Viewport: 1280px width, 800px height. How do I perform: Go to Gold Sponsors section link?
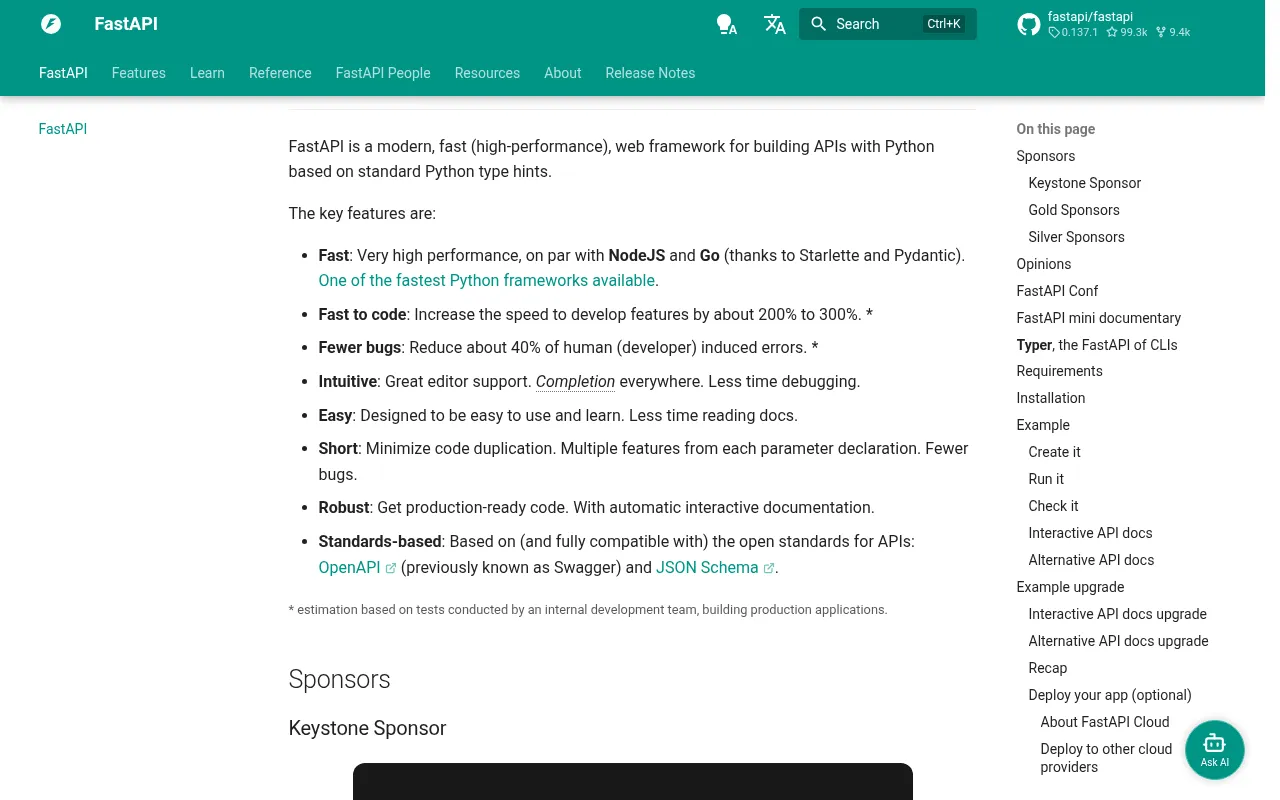[x=1074, y=210]
